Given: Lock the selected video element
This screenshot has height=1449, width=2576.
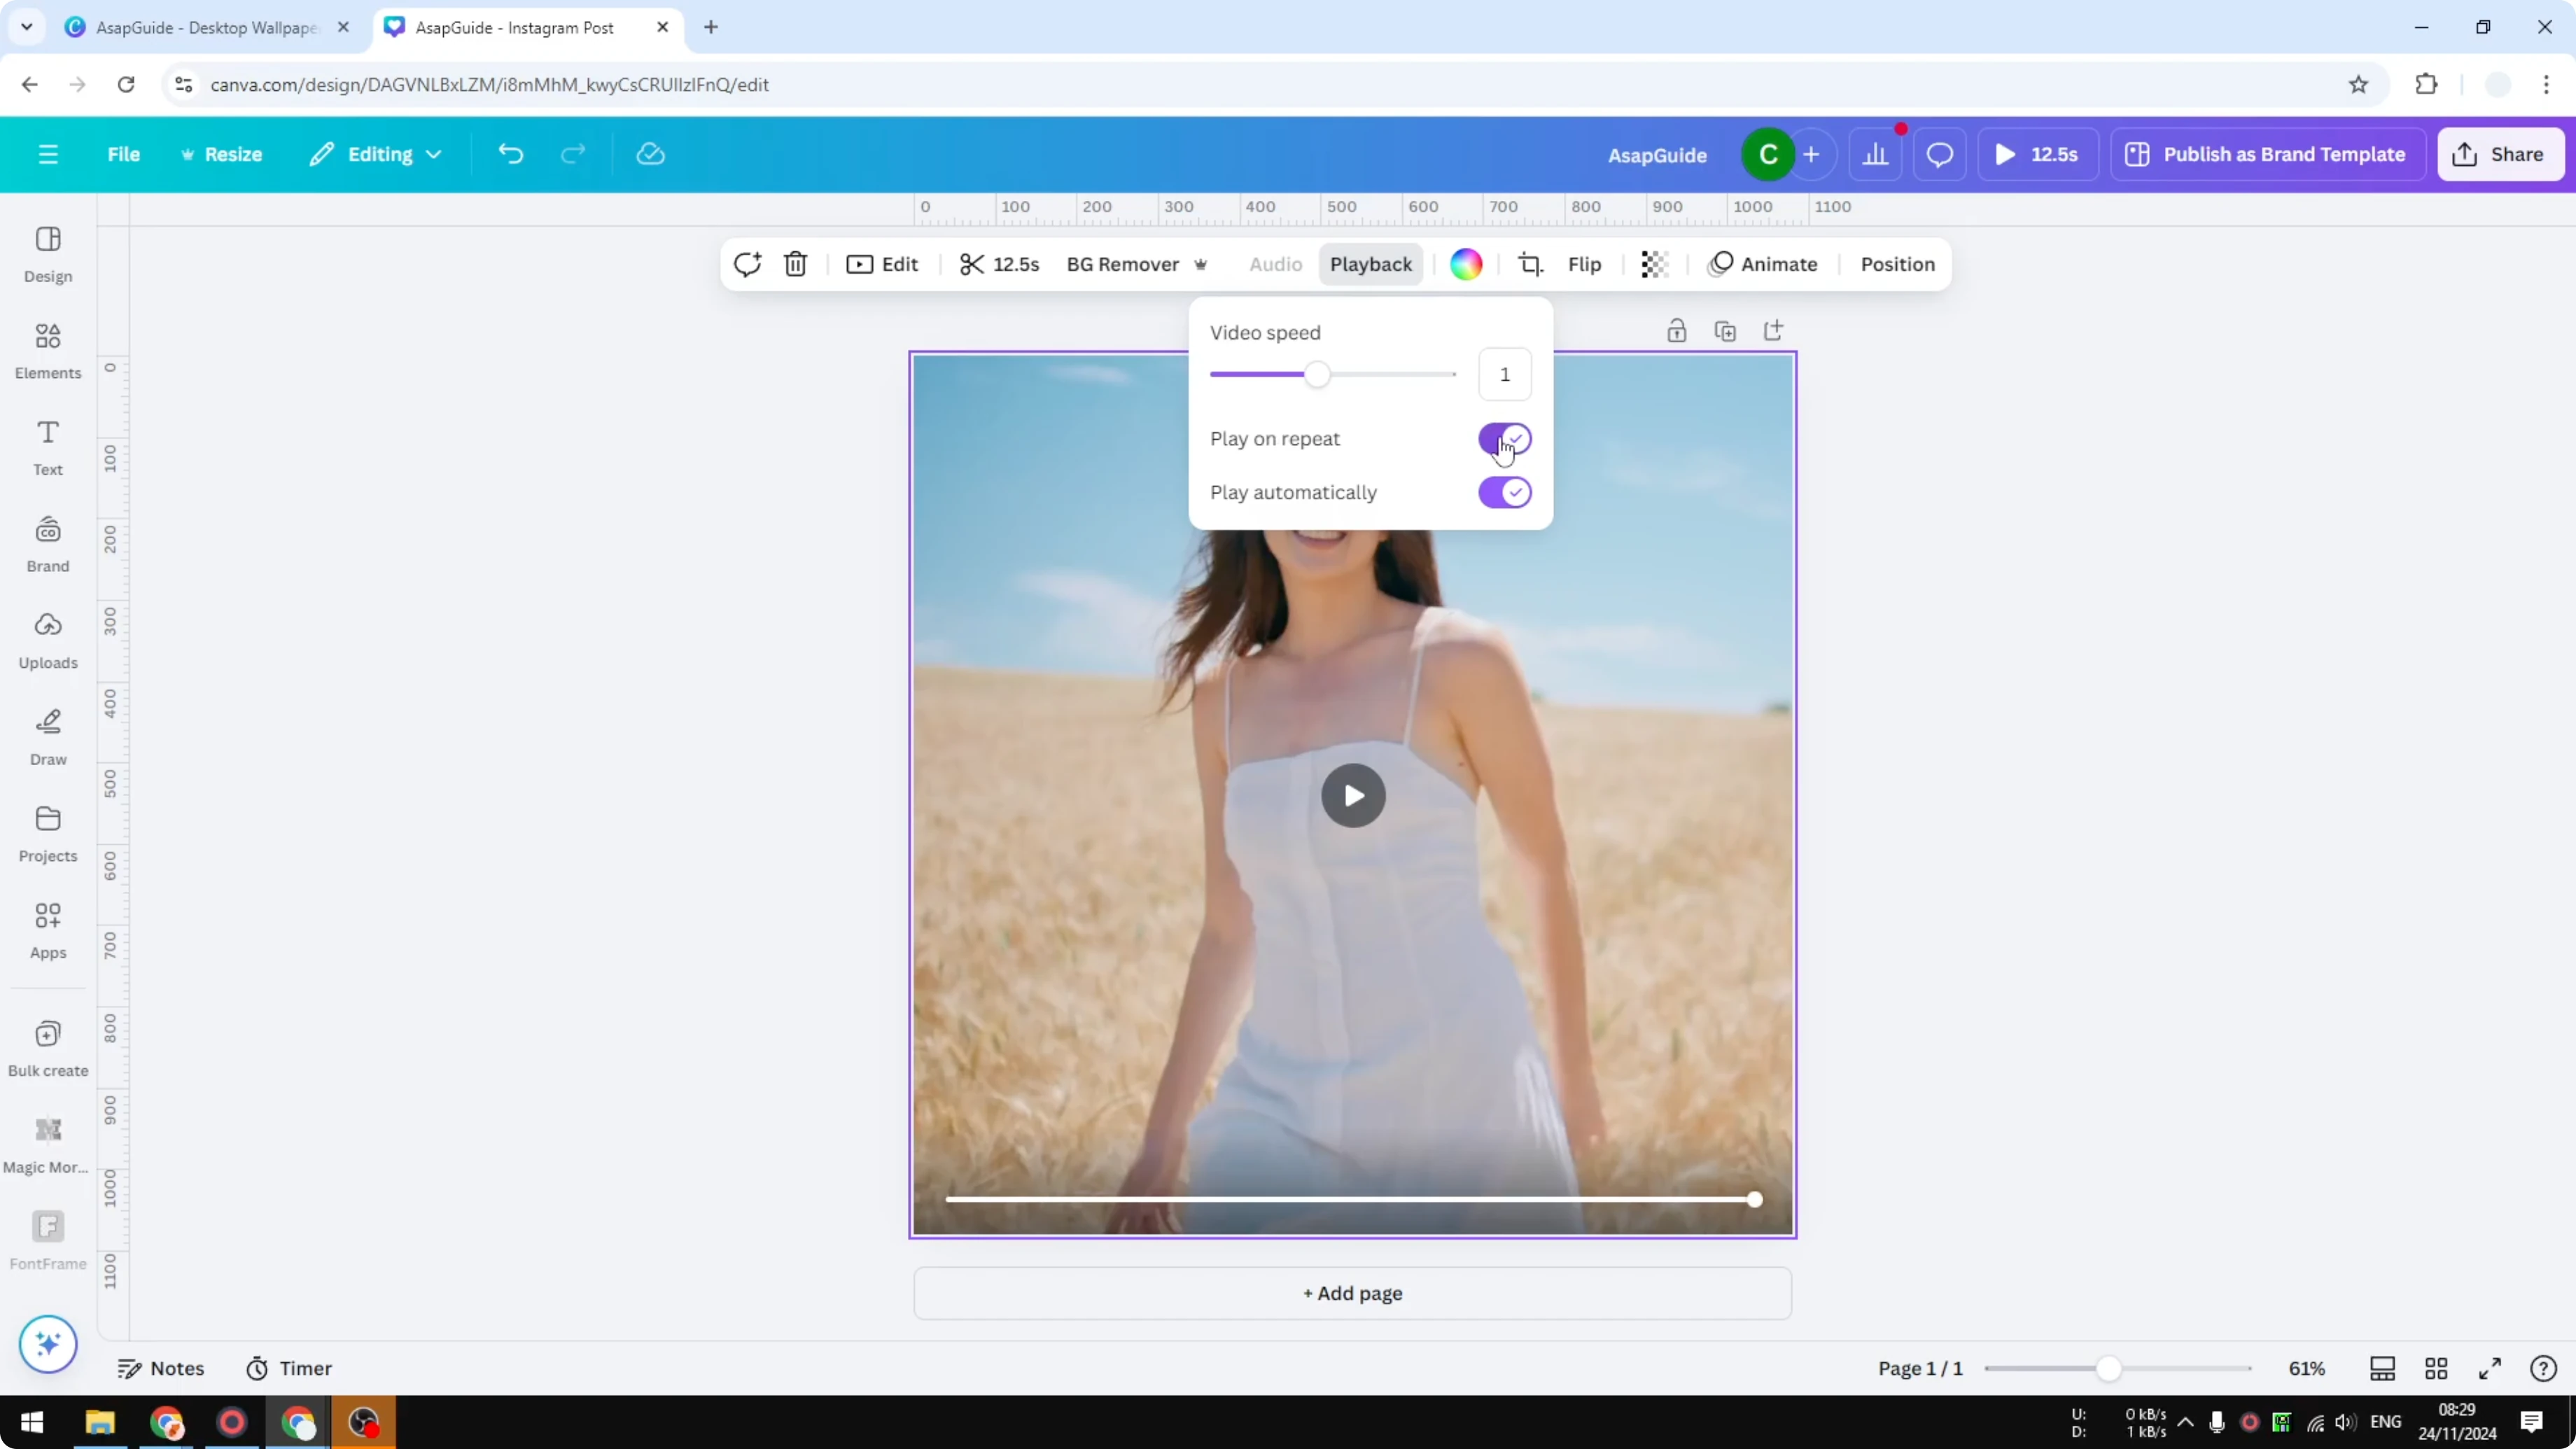Looking at the screenshot, I should coord(1677,330).
